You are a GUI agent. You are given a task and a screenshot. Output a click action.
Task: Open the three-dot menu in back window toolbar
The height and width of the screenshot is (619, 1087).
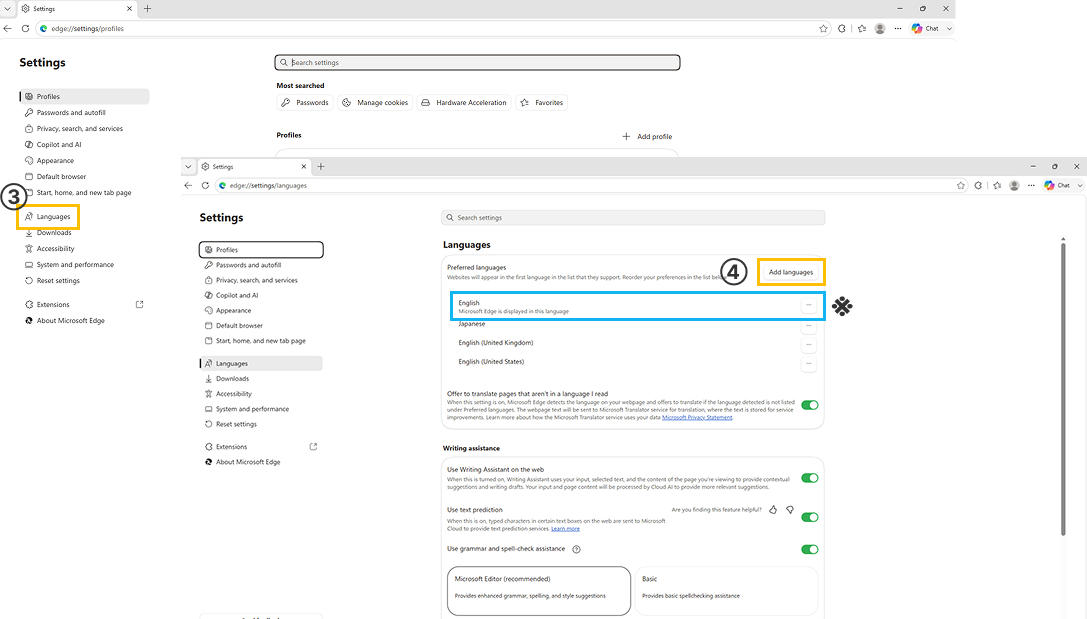898,28
